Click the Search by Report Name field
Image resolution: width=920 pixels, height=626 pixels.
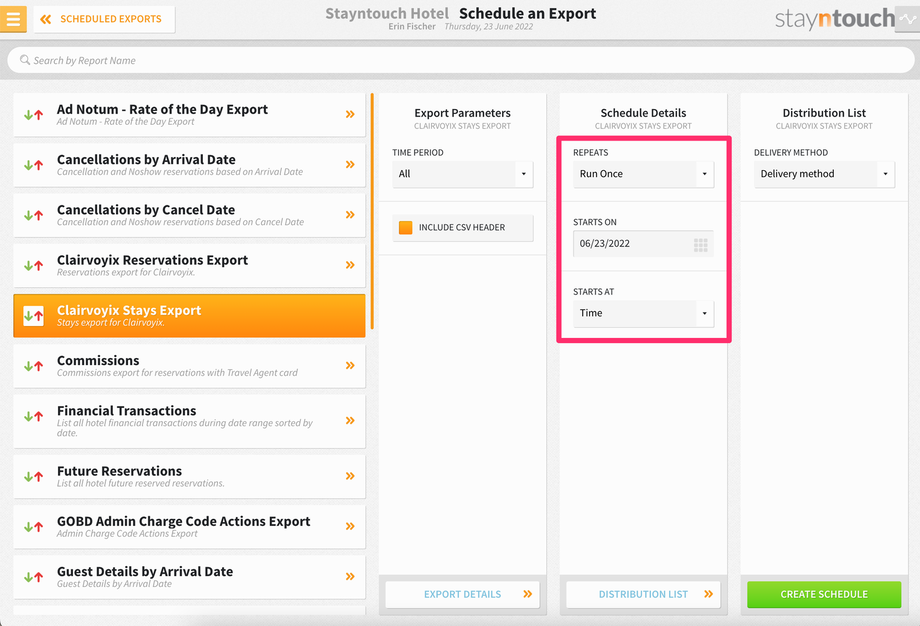pos(460,60)
